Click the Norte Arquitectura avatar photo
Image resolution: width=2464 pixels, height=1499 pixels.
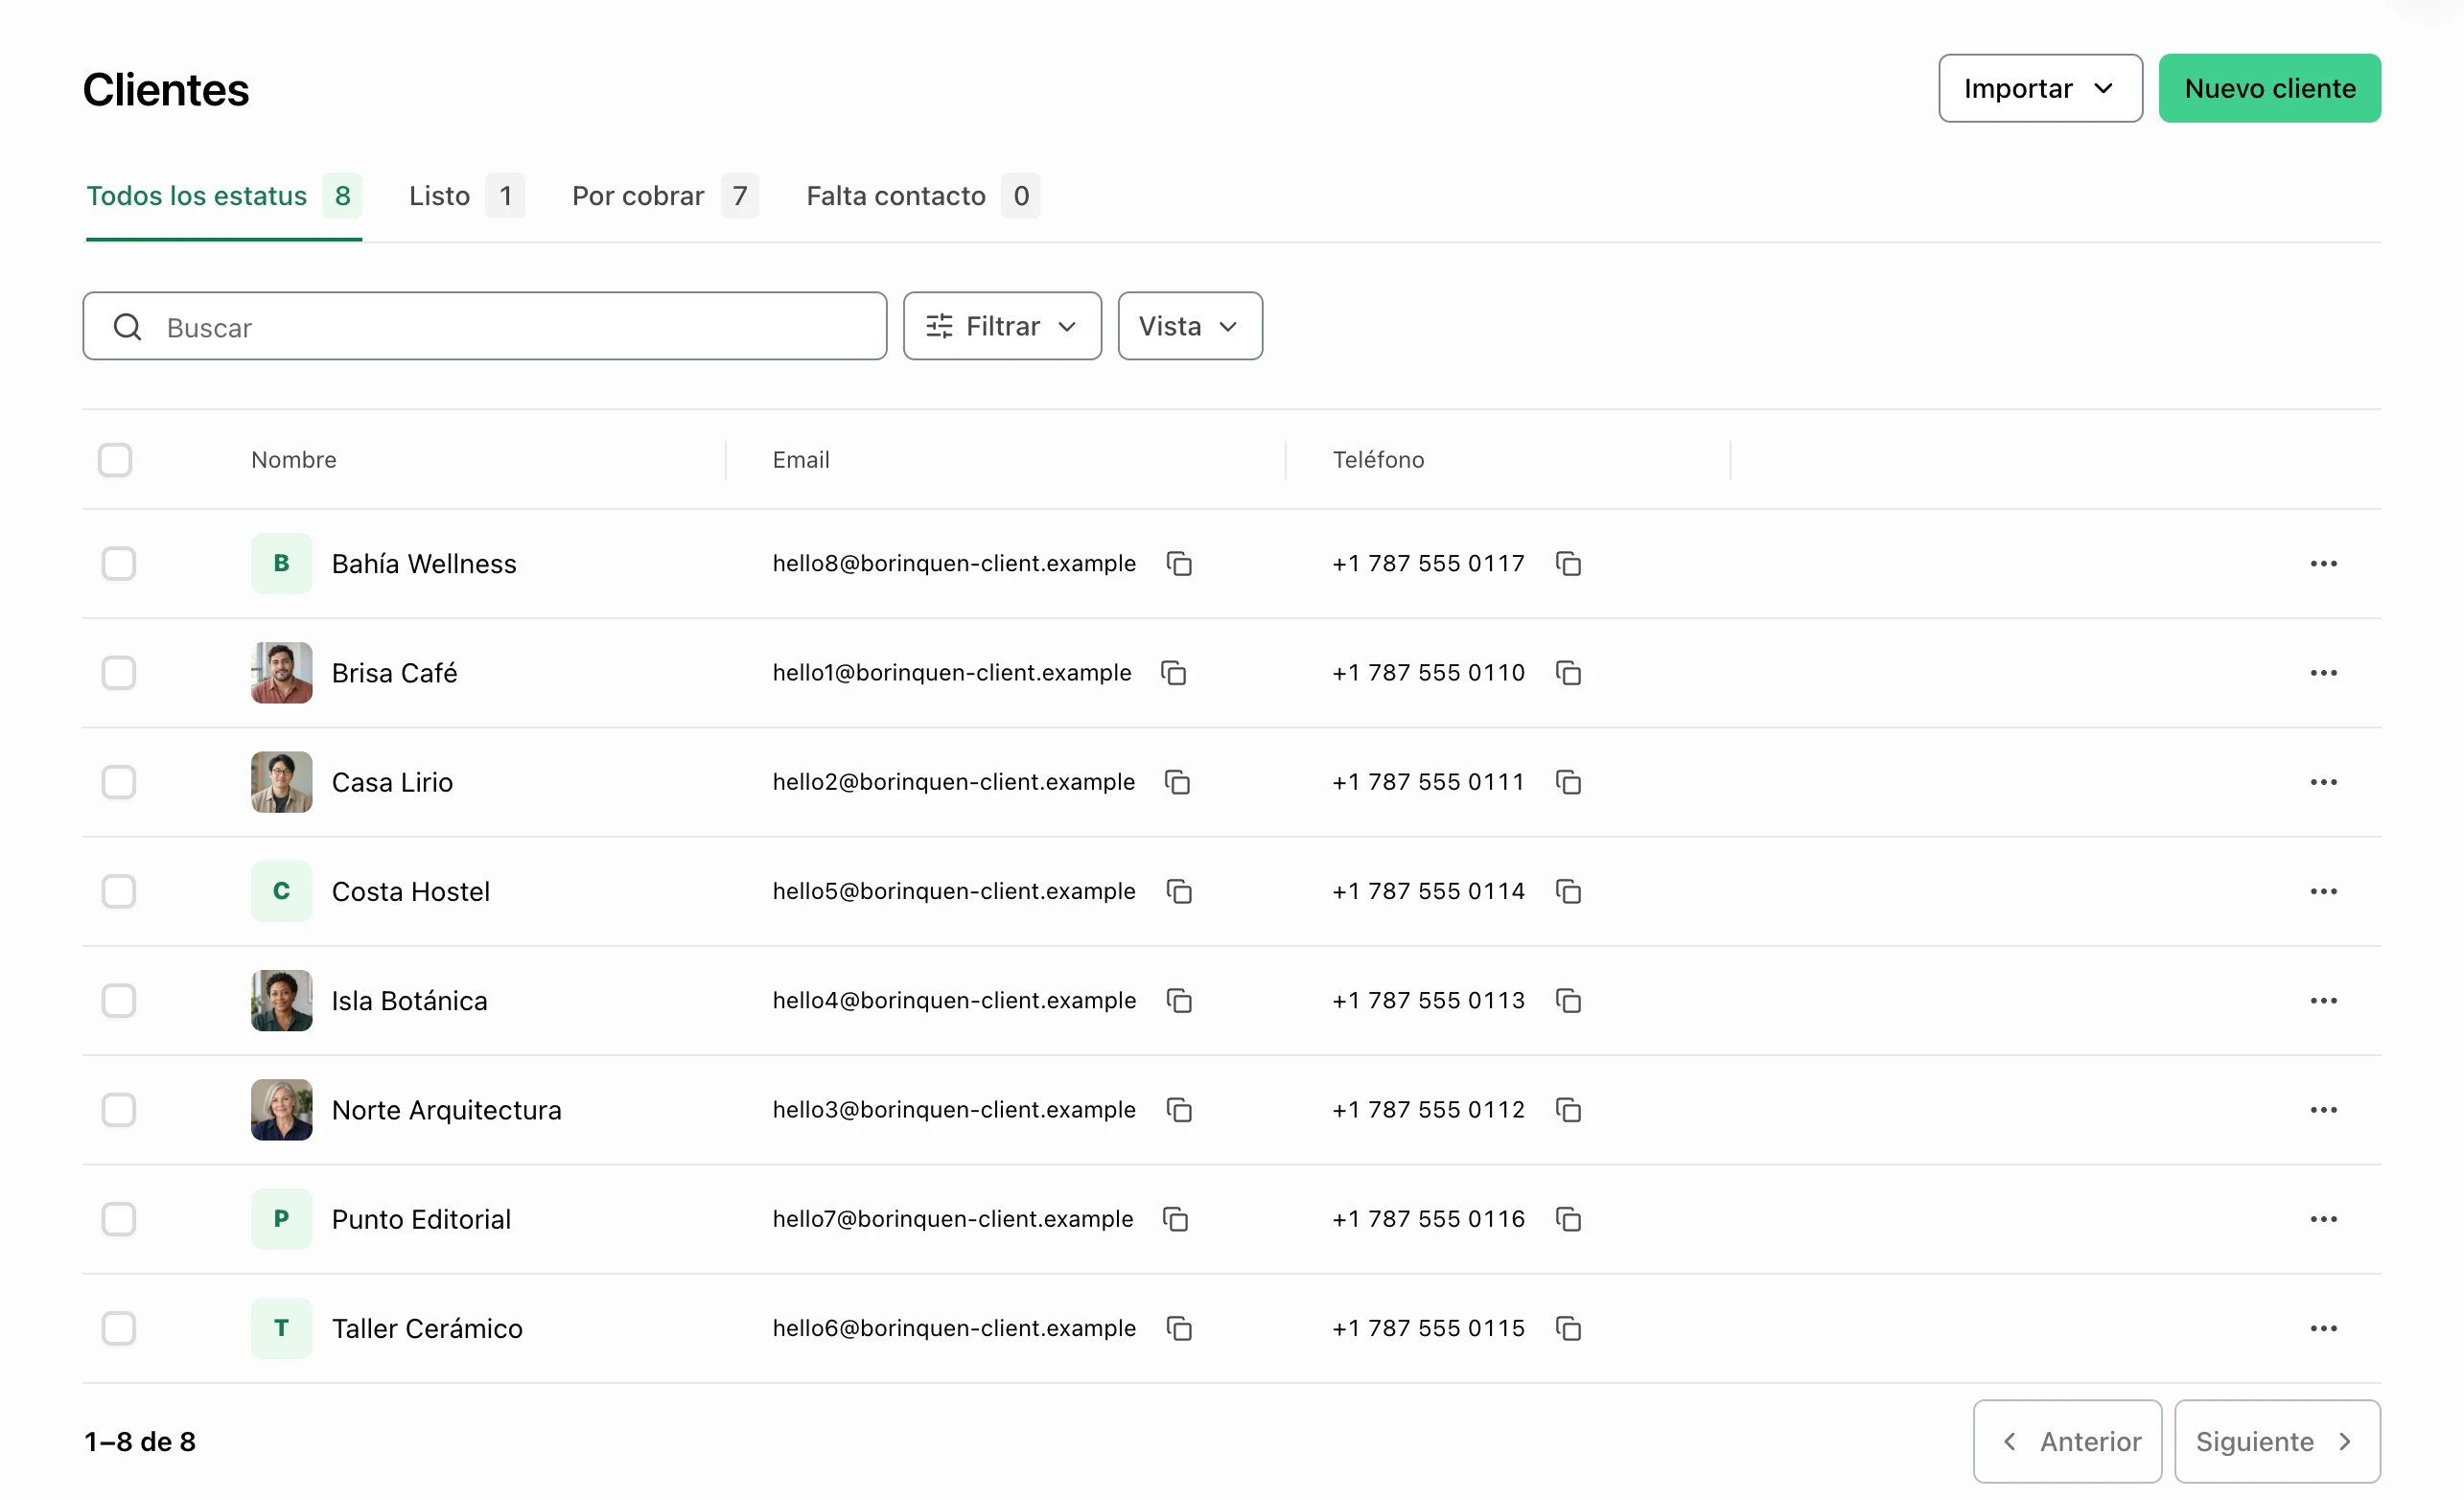pos(282,1110)
